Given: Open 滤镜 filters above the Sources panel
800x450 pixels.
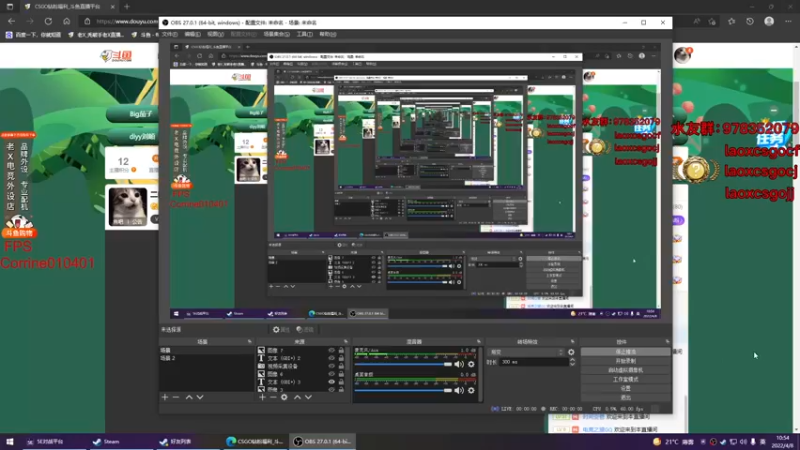Looking at the screenshot, I should (x=305, y=330).
